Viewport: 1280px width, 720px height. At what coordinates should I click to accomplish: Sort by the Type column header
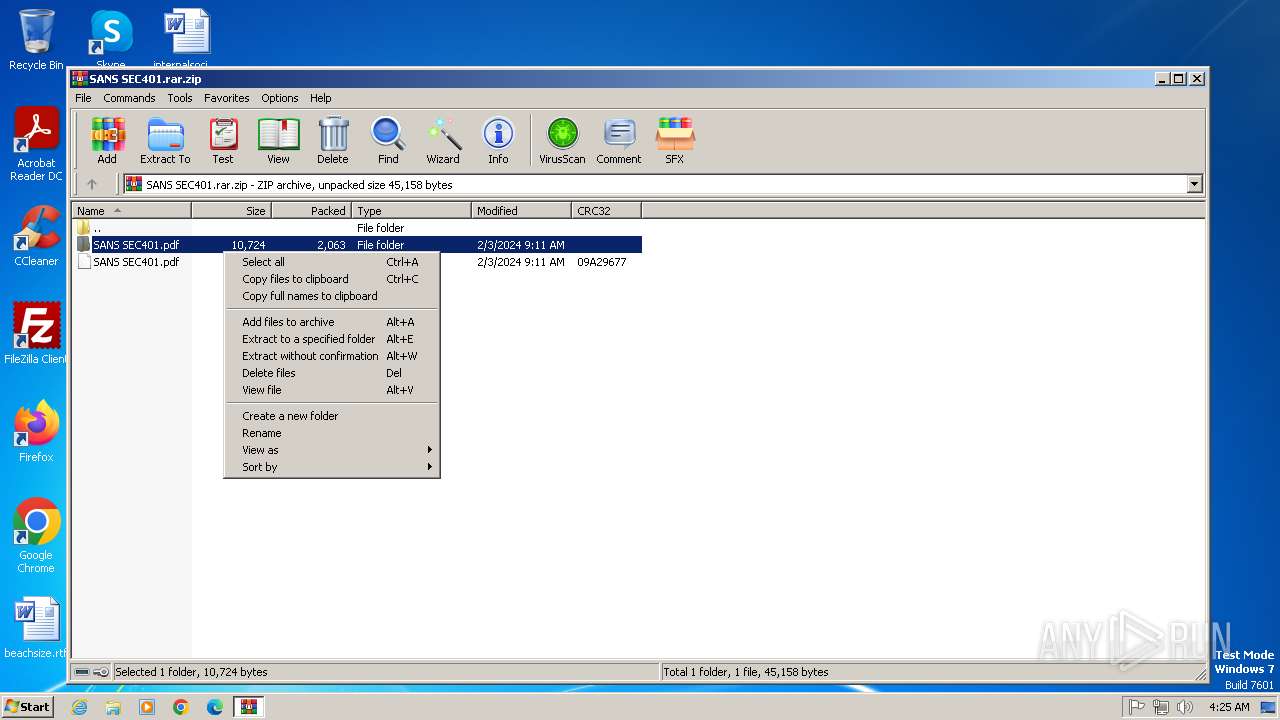(x=411, y=211)
